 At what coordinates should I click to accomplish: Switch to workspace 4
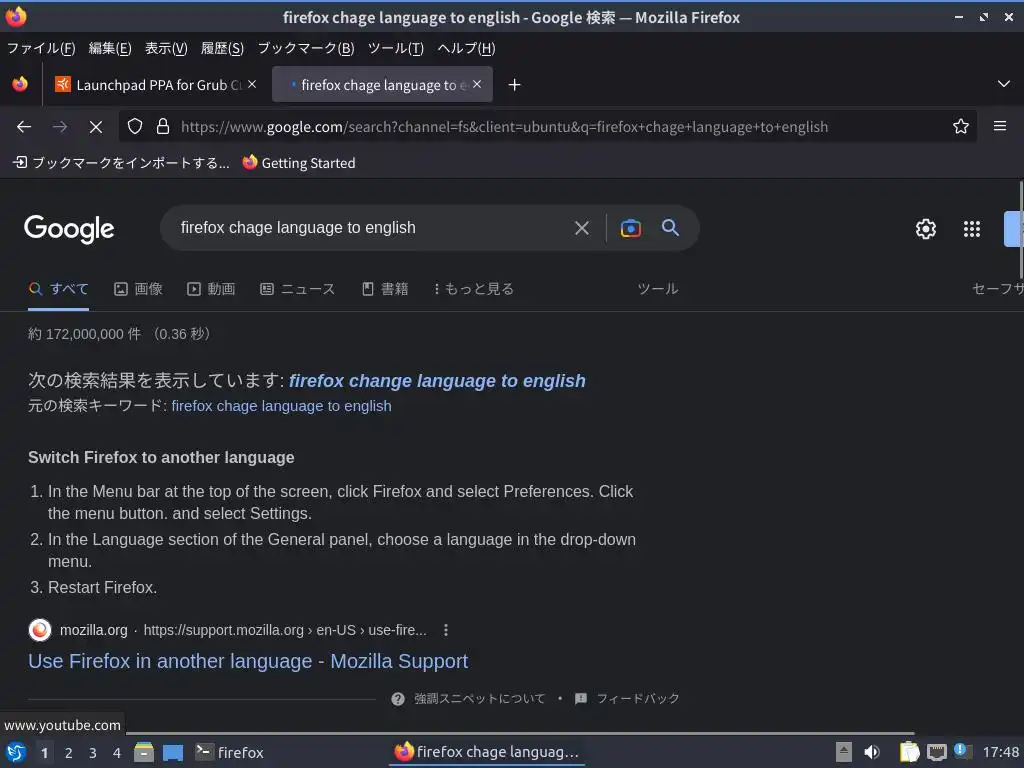tap(117, 753)
